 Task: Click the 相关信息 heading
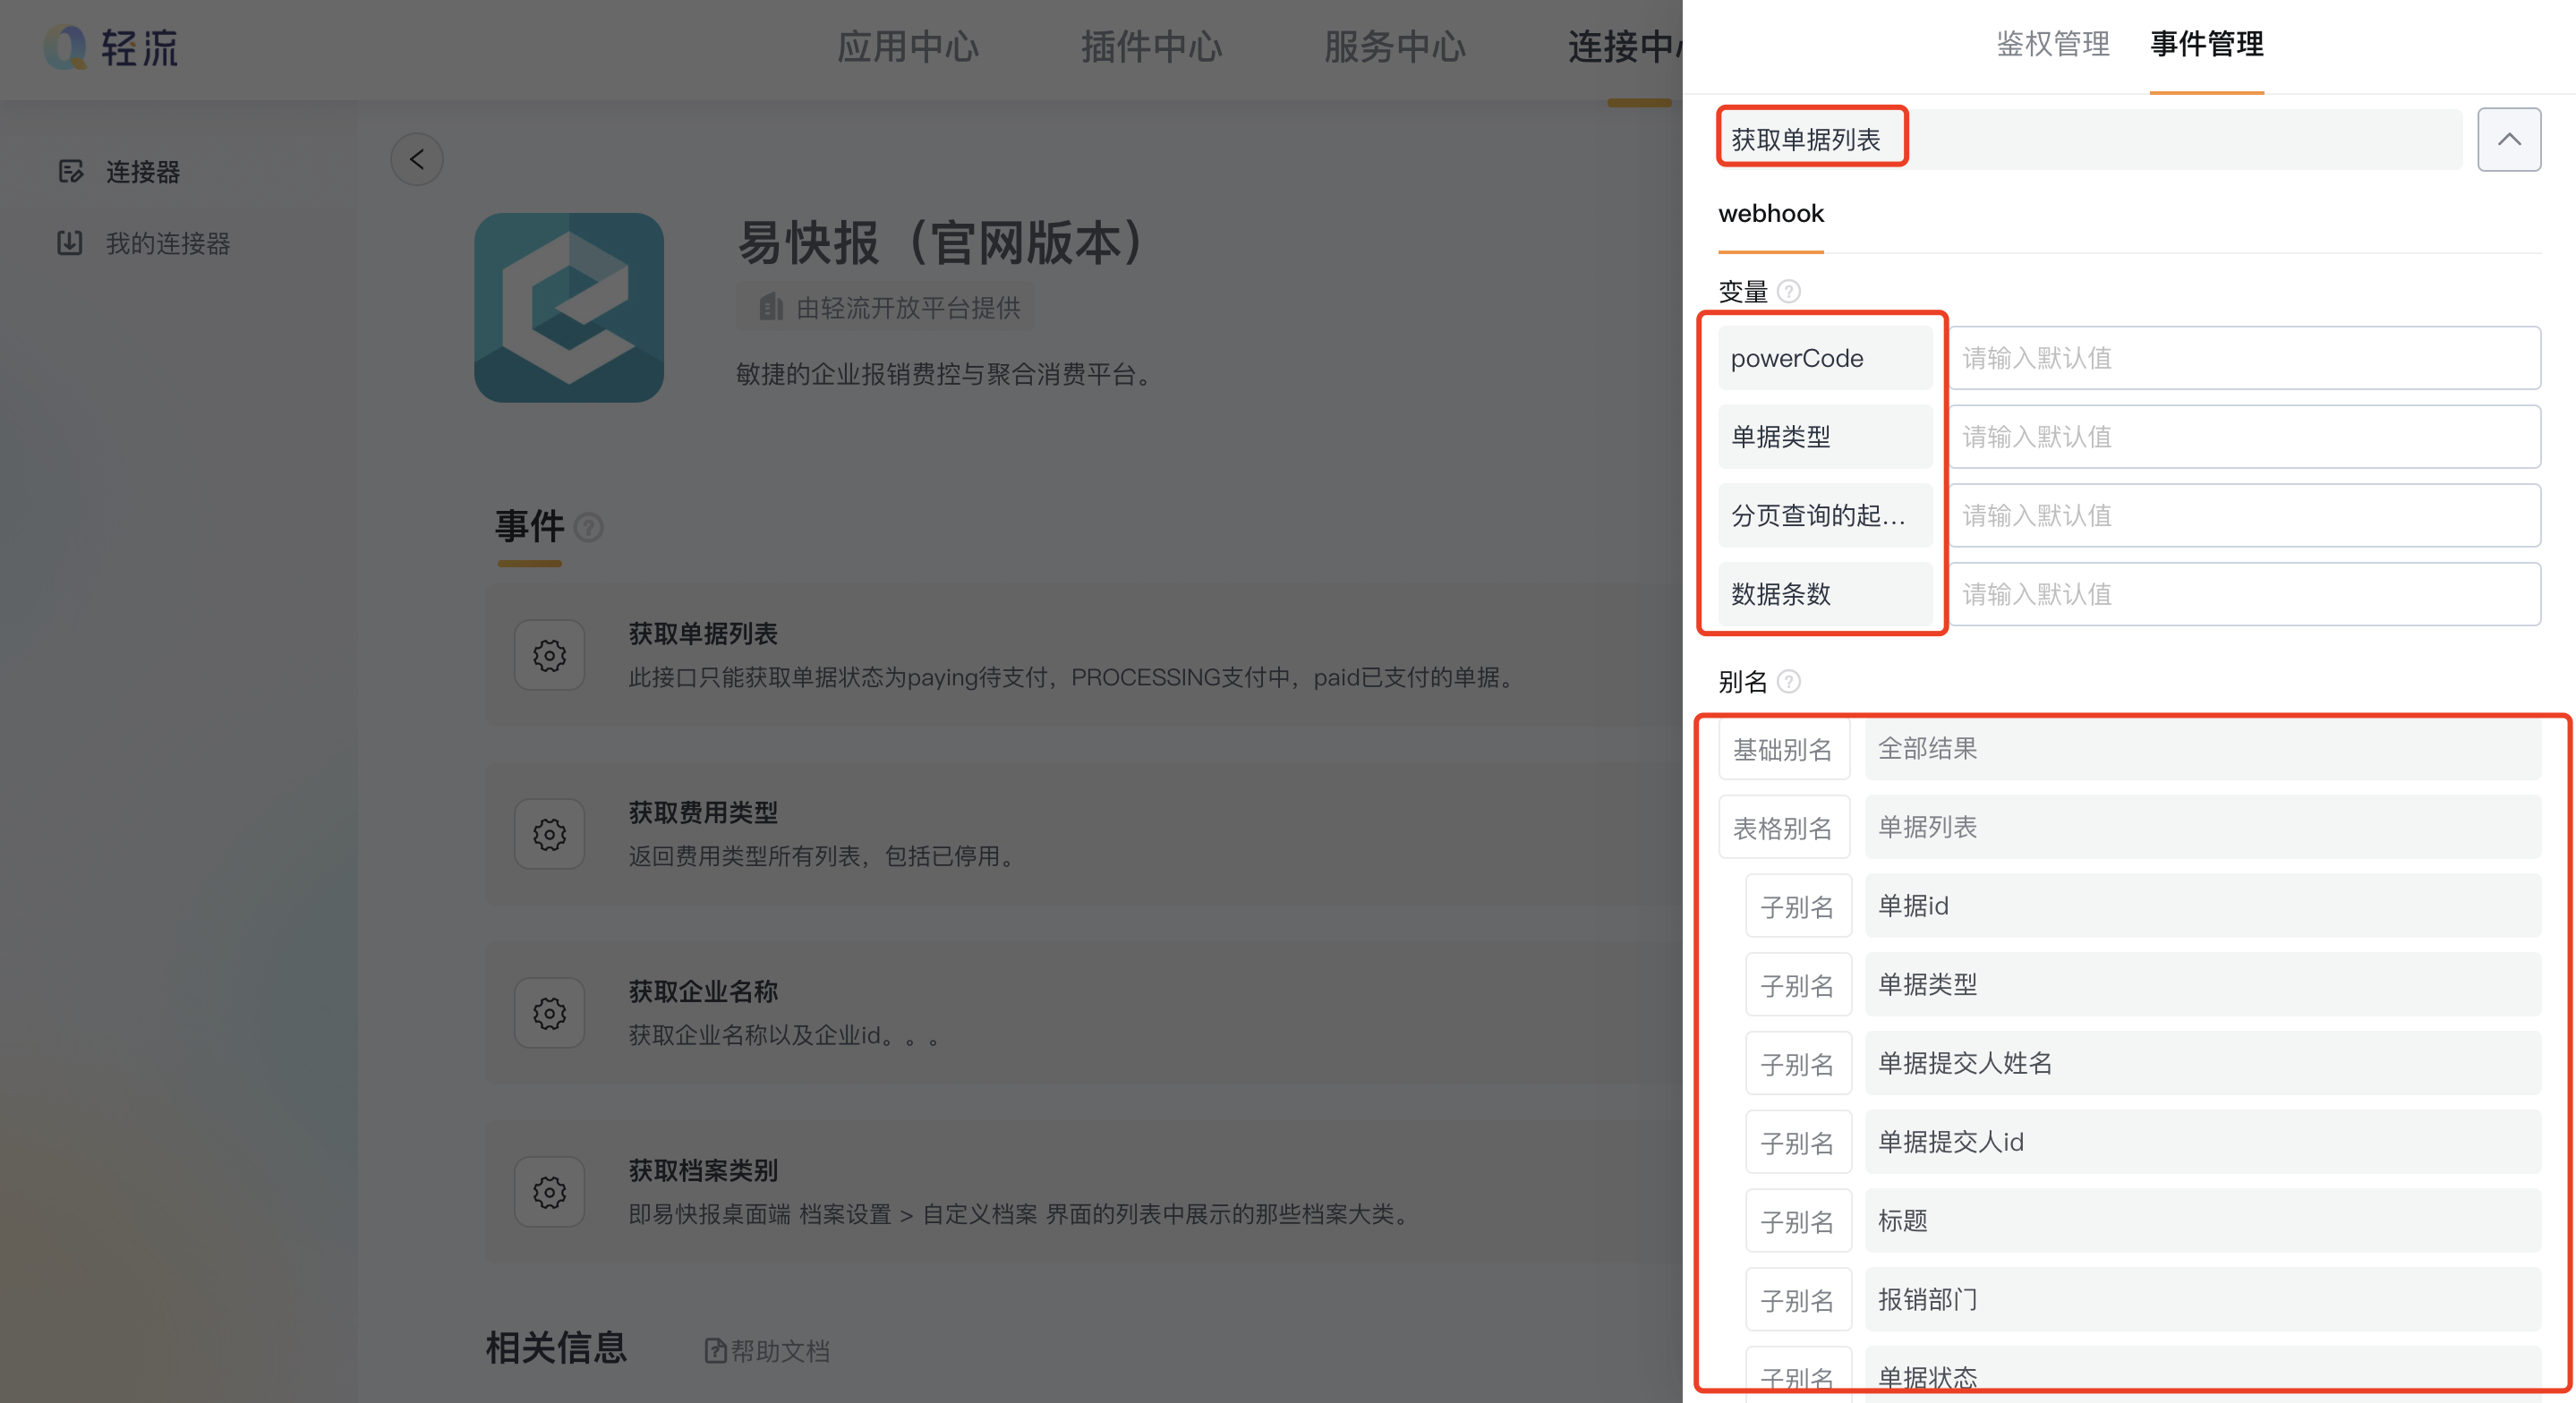click(556, 1348)
